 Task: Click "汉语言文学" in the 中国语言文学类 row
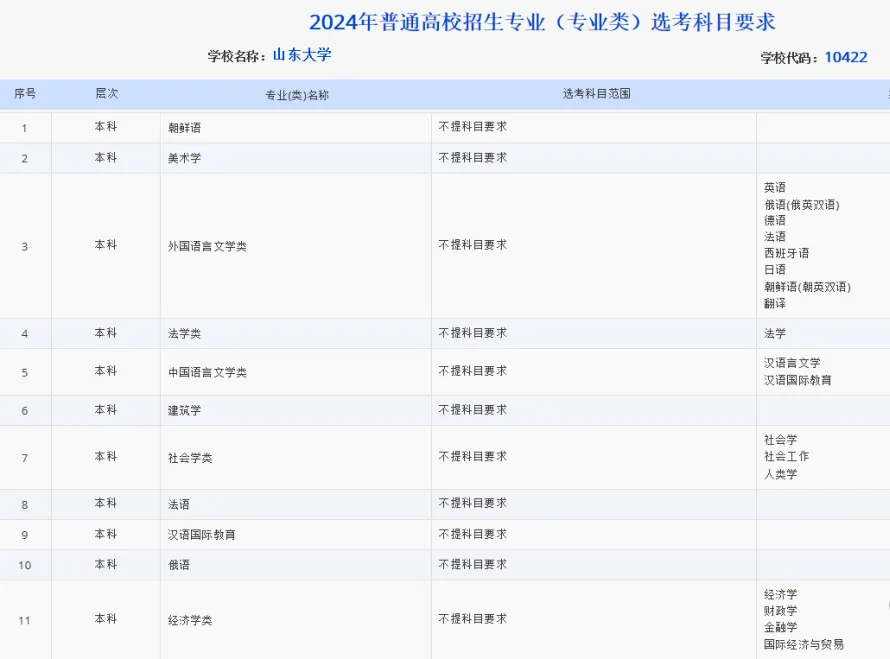coord(792,363)
